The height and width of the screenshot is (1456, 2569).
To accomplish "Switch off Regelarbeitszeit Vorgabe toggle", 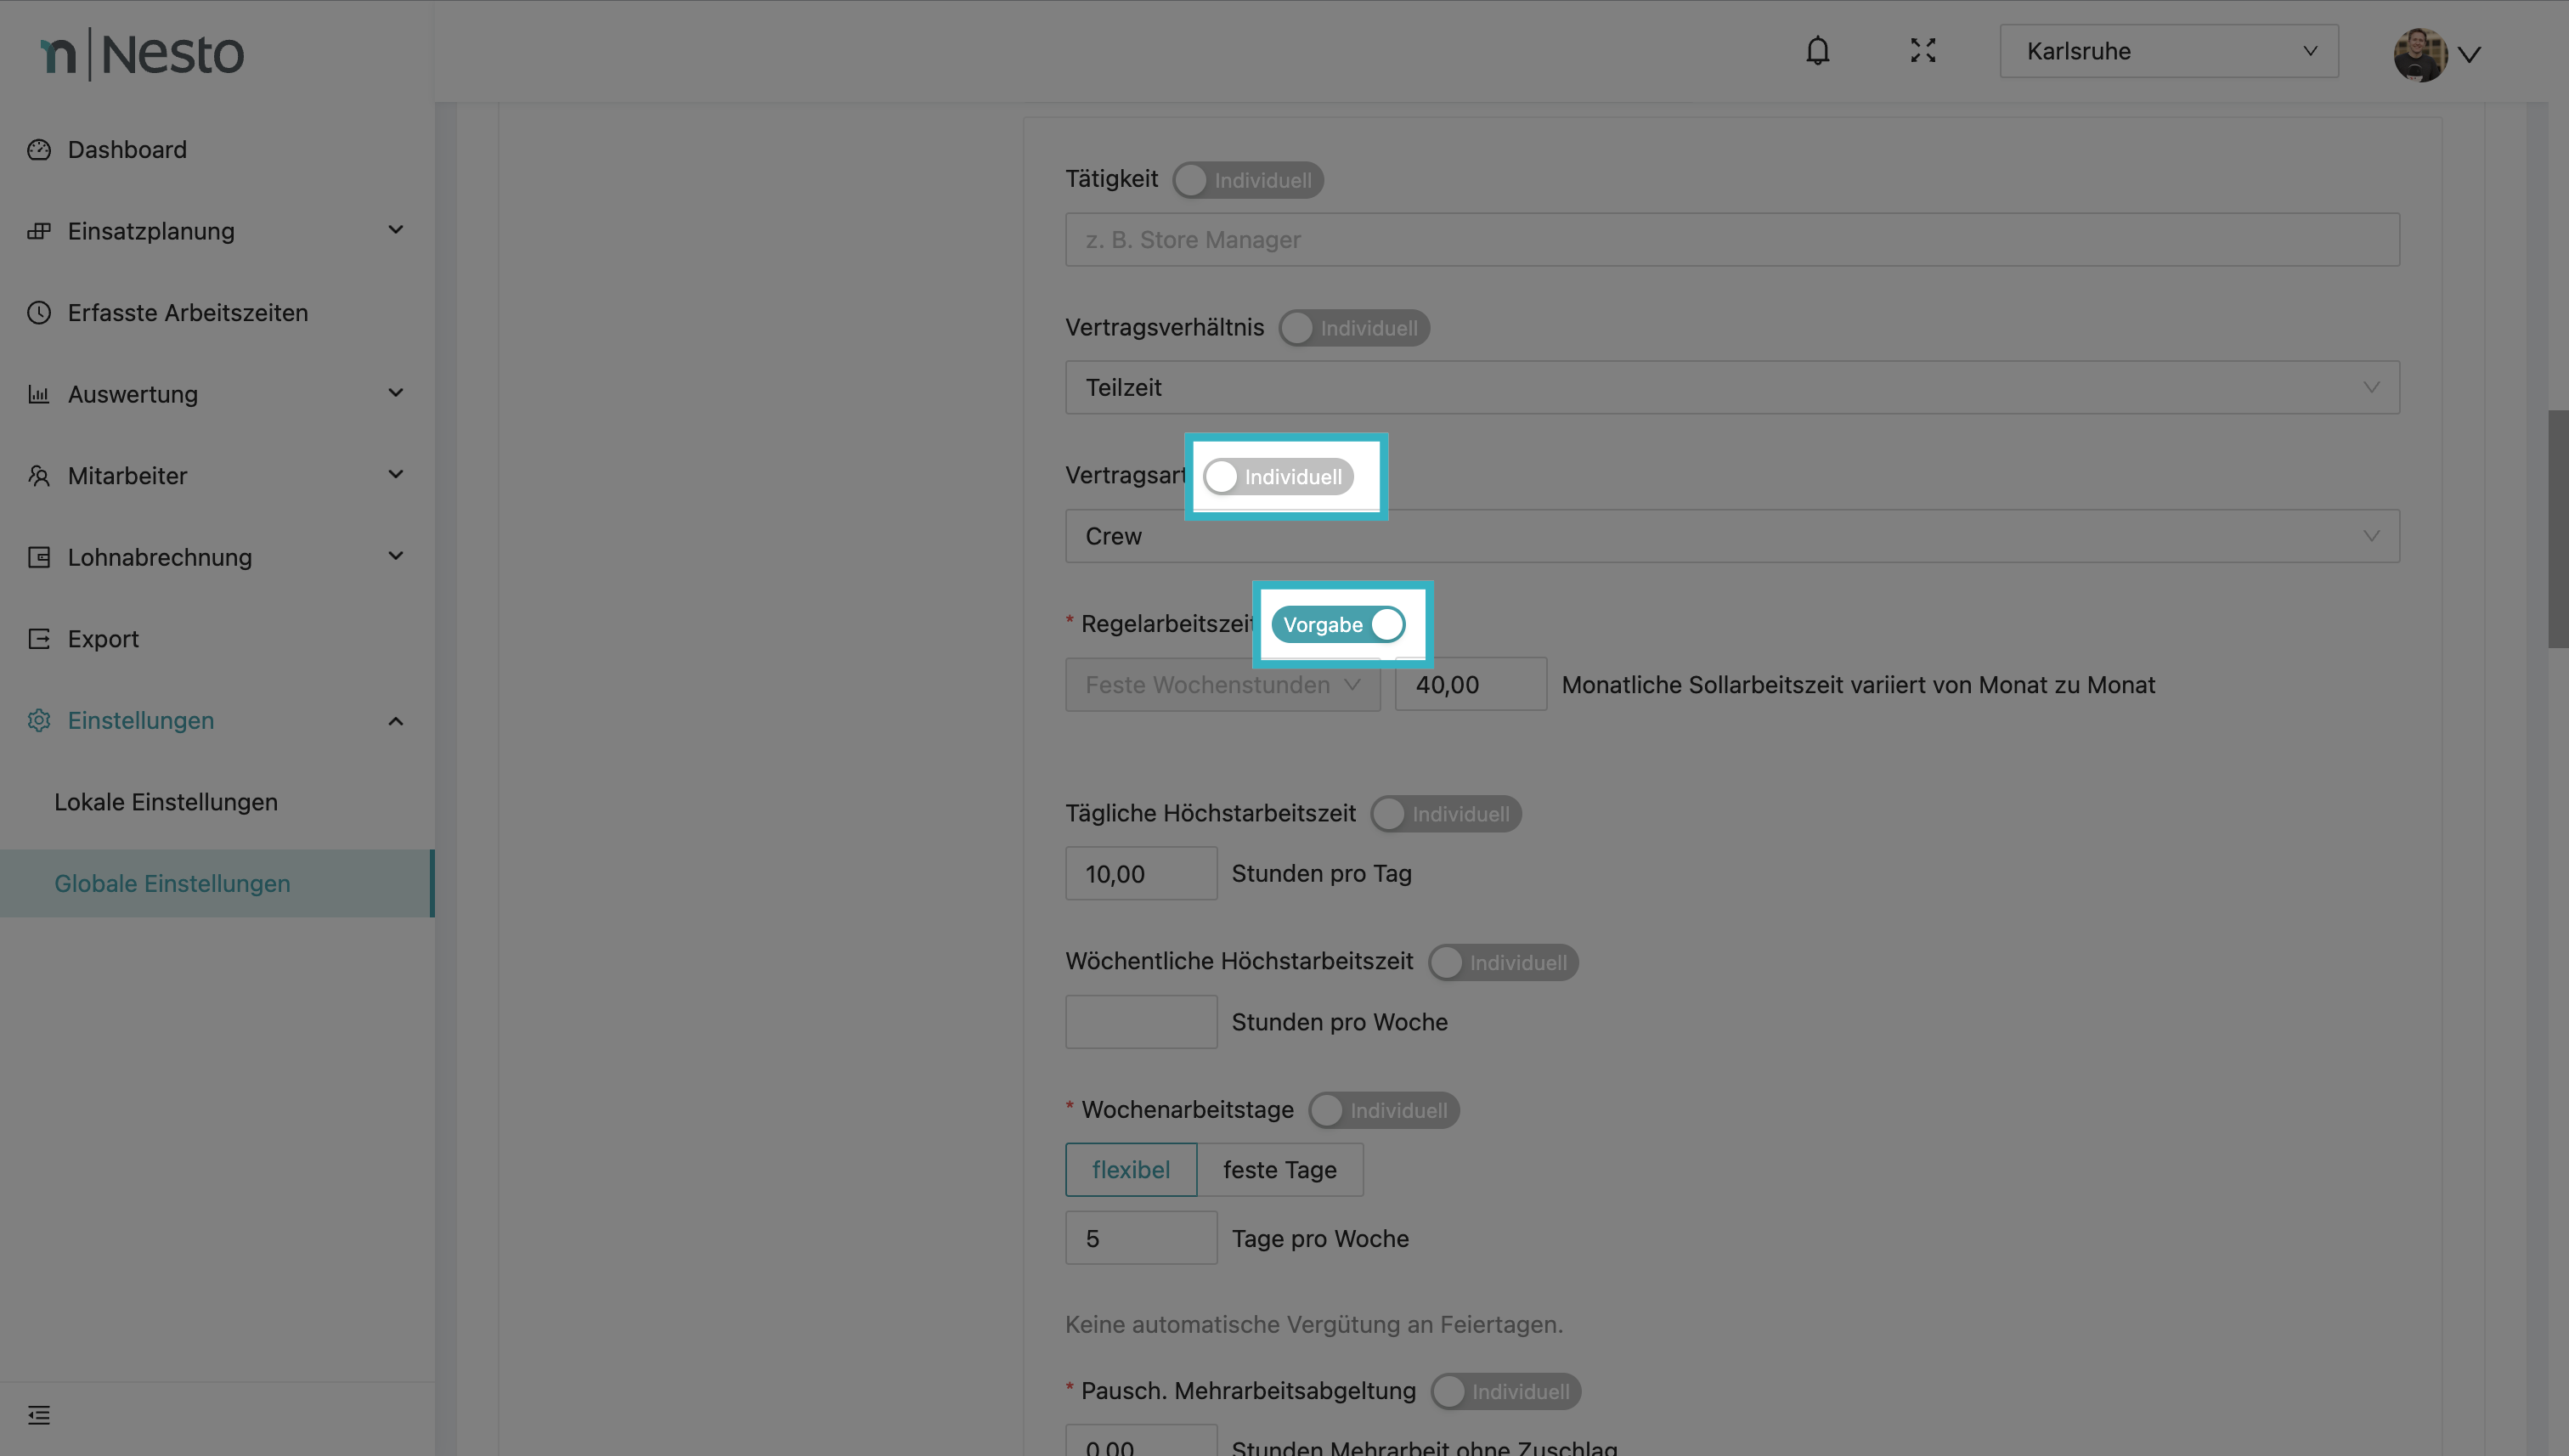I will pyautogui.click(x=1338, y=625).
